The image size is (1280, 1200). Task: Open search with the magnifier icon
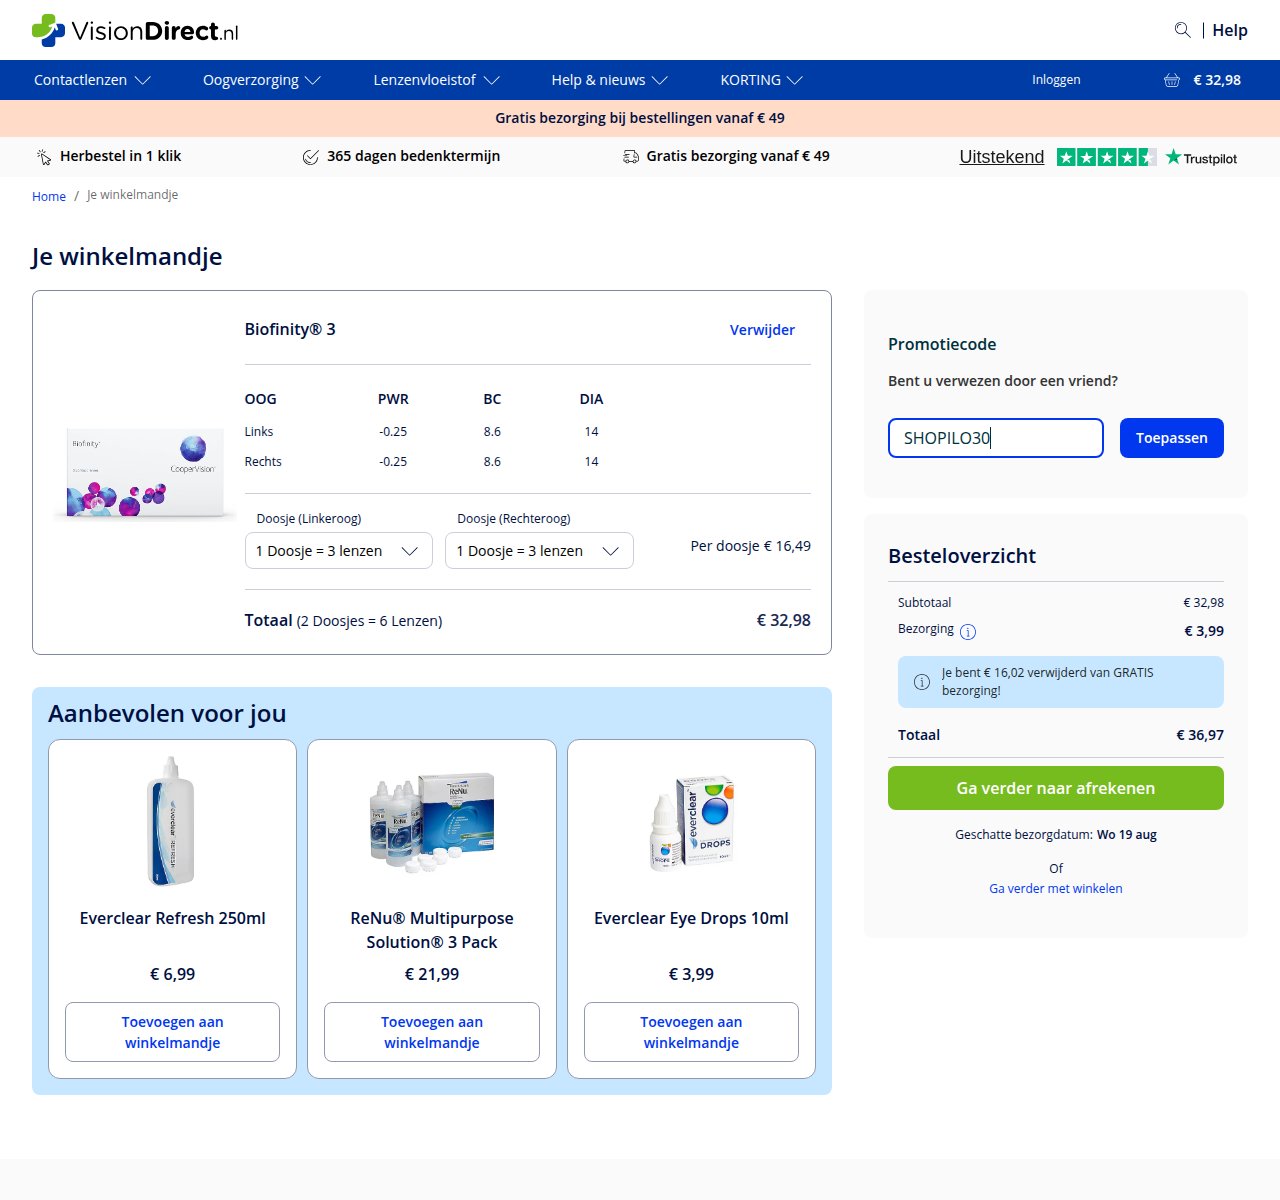click(1182, 30)
